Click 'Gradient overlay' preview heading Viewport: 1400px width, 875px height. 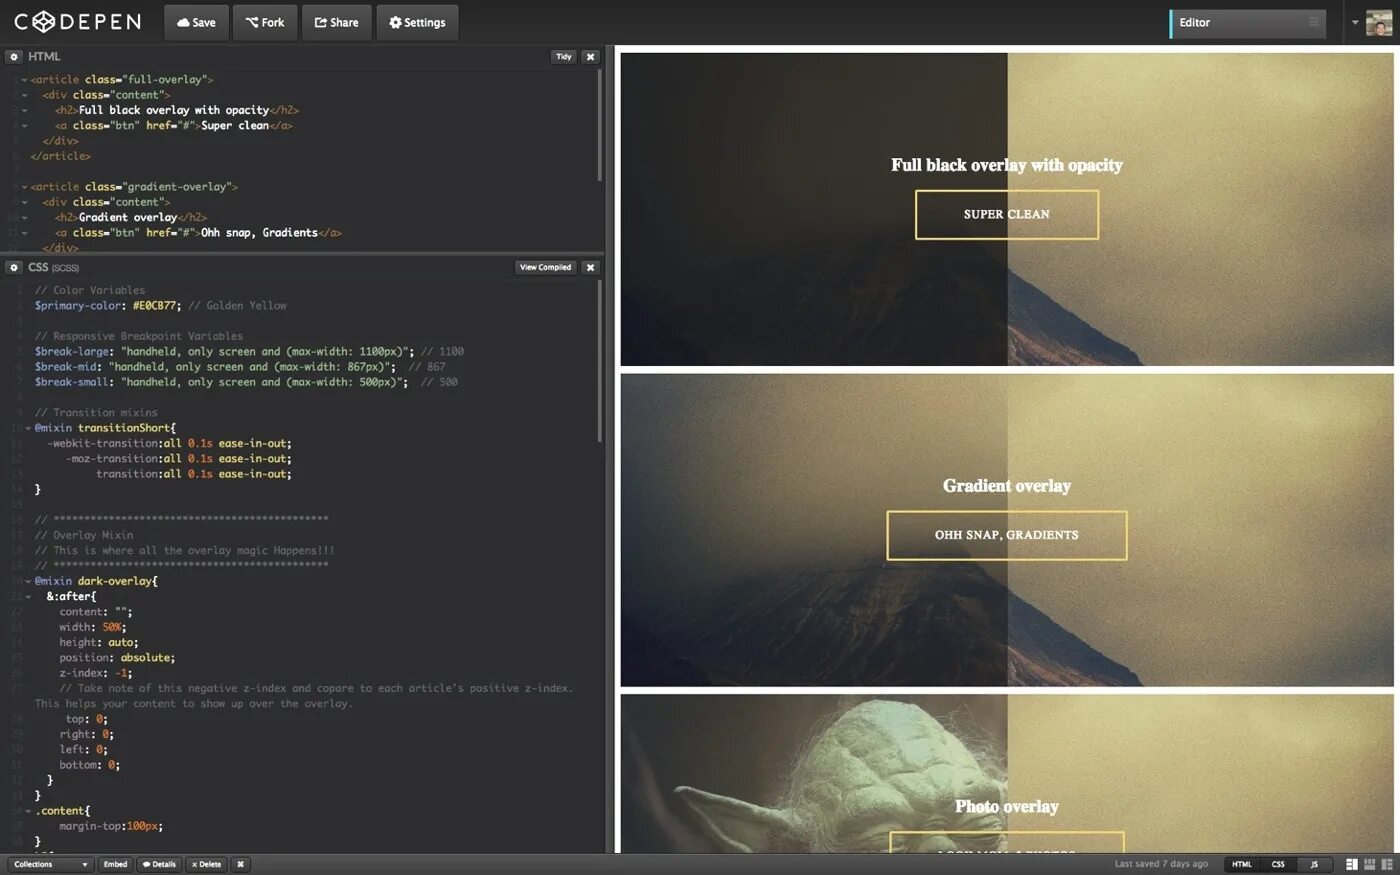[1007, 486]
